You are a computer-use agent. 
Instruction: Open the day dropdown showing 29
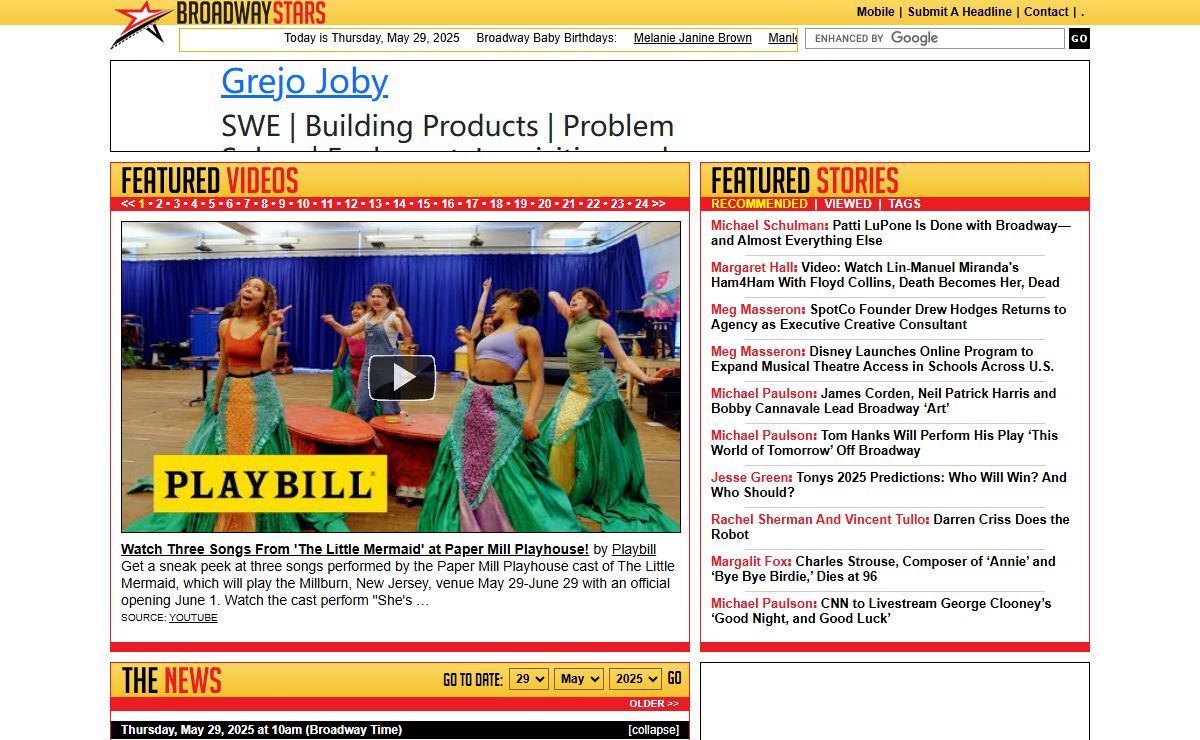(529, 679)
